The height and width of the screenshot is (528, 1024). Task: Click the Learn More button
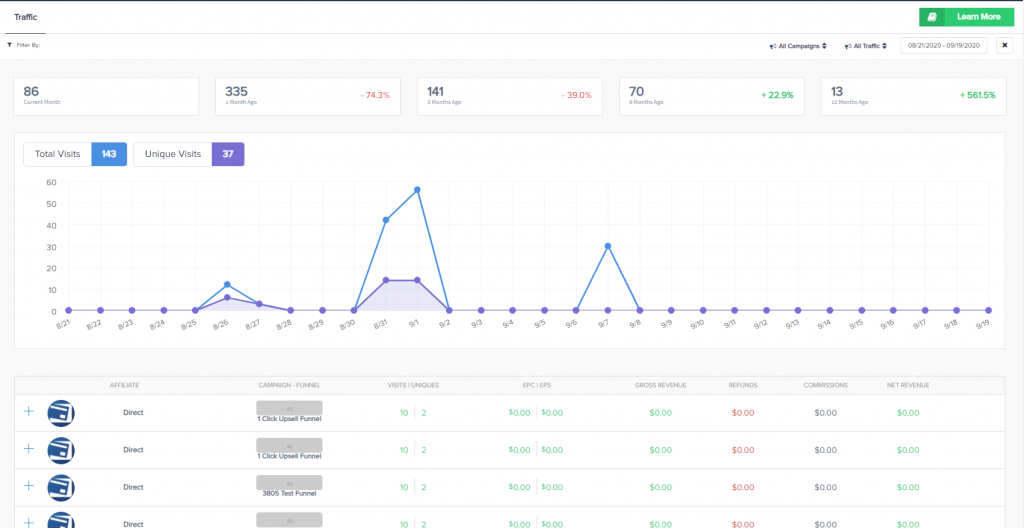click(x=966, y=17)
